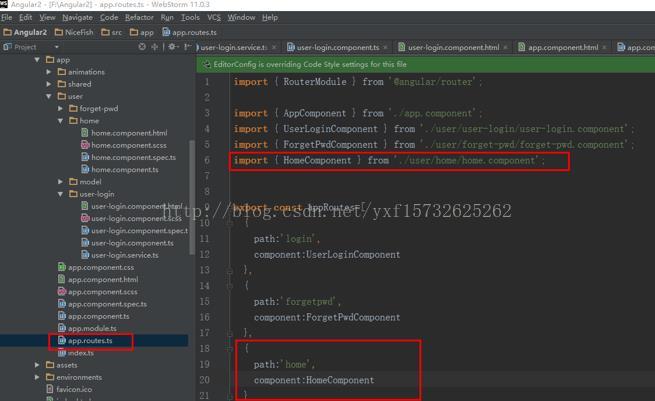Select app.component.spec.ts in project tree
The height and width of the screenshot is (401, 655).
107,304
